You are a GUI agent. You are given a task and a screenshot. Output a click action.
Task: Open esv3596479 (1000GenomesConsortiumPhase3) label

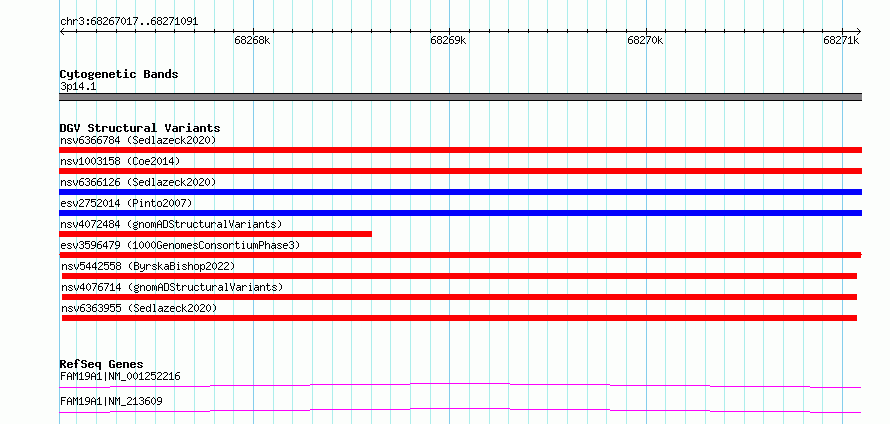(180, 245)
